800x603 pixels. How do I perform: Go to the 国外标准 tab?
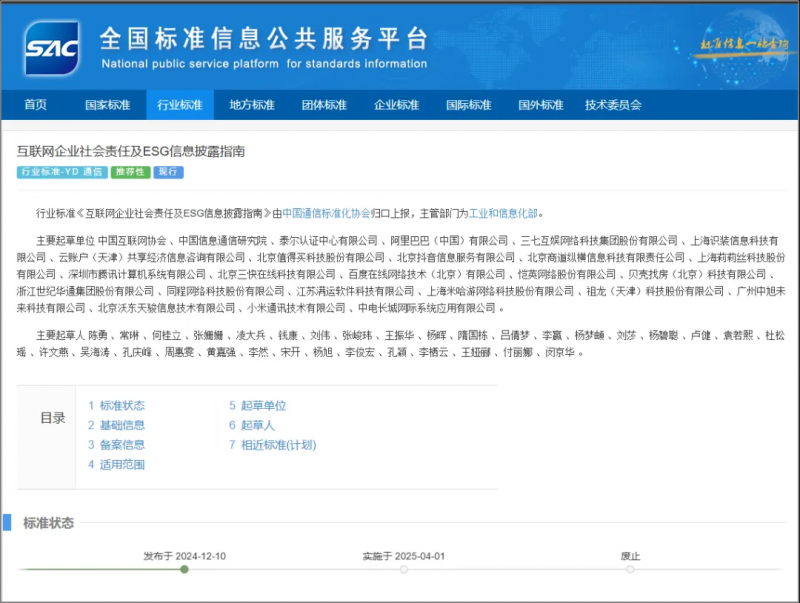click(541, 105)
